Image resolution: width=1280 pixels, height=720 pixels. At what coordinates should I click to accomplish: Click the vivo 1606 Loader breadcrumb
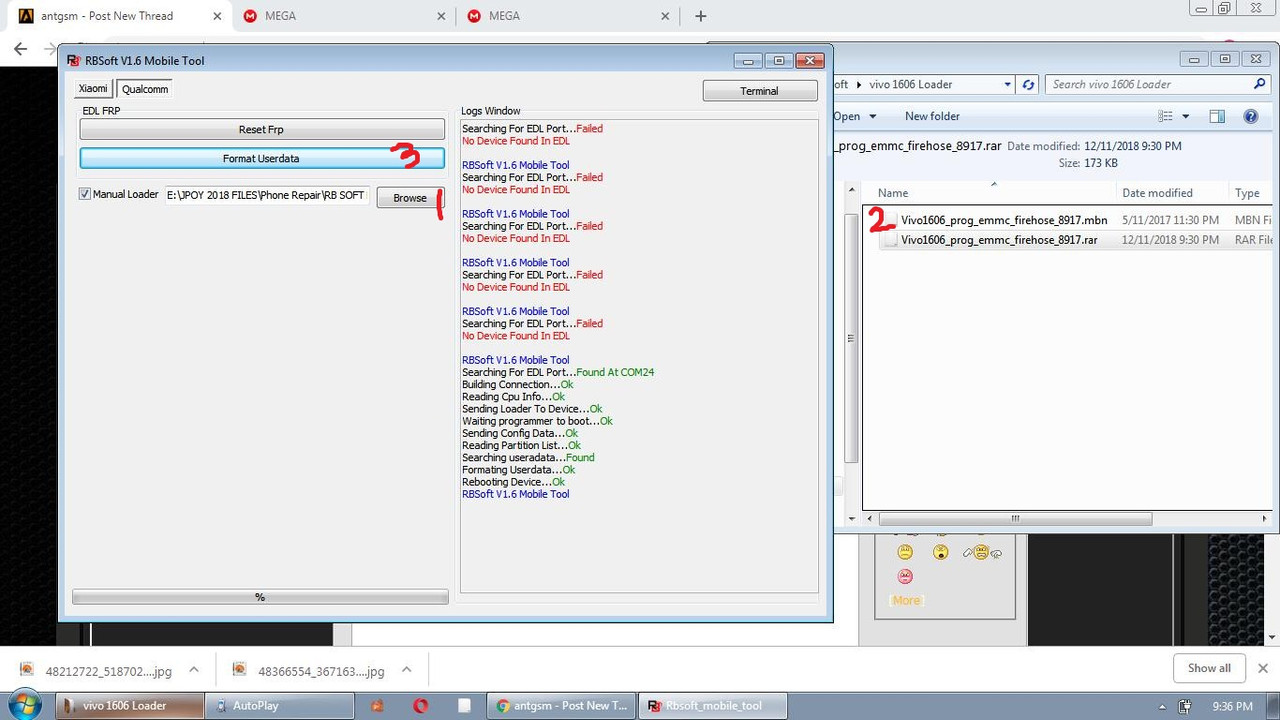point(911,85)
